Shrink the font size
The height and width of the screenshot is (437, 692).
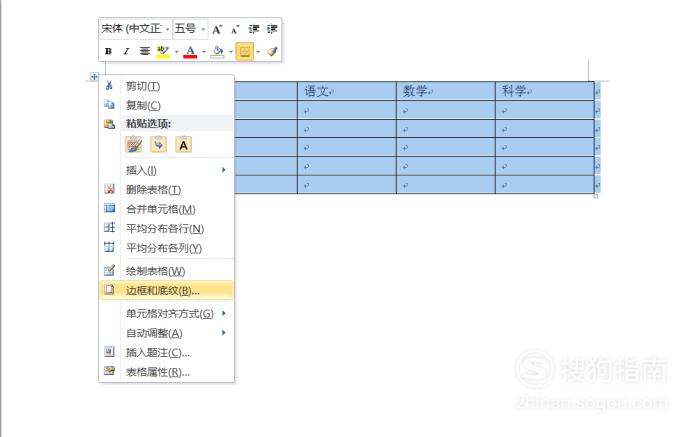tap(235, 29)
